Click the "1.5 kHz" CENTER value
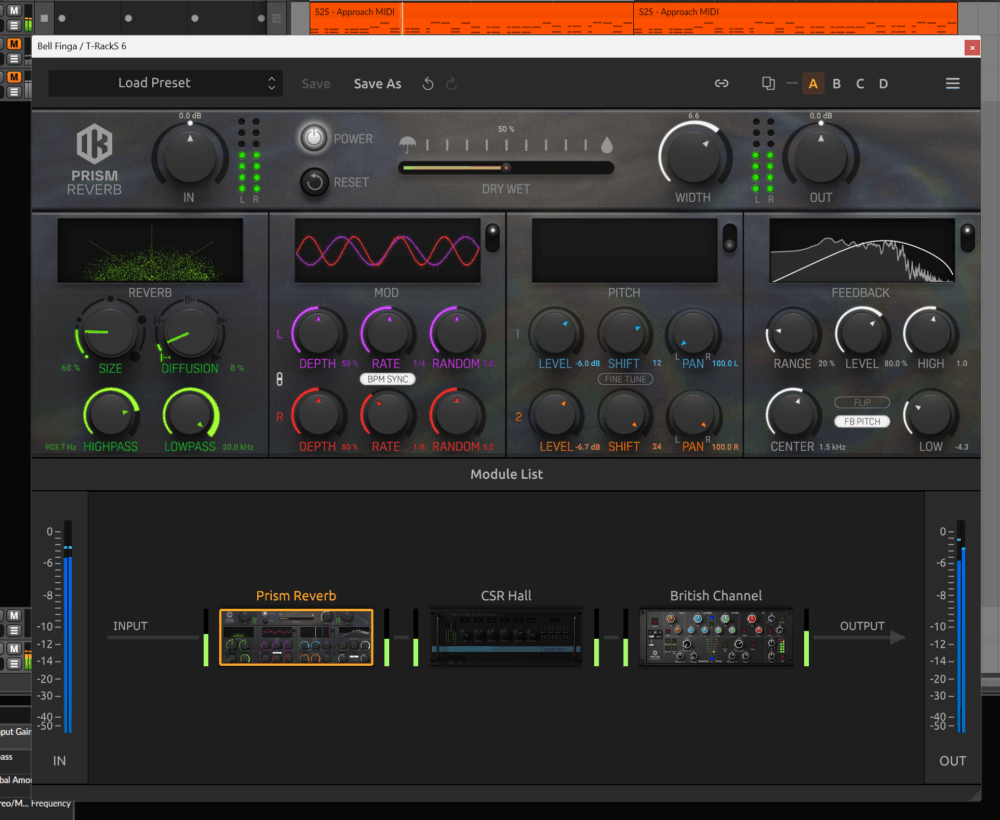1000x820 pixels. pos(830,447)
